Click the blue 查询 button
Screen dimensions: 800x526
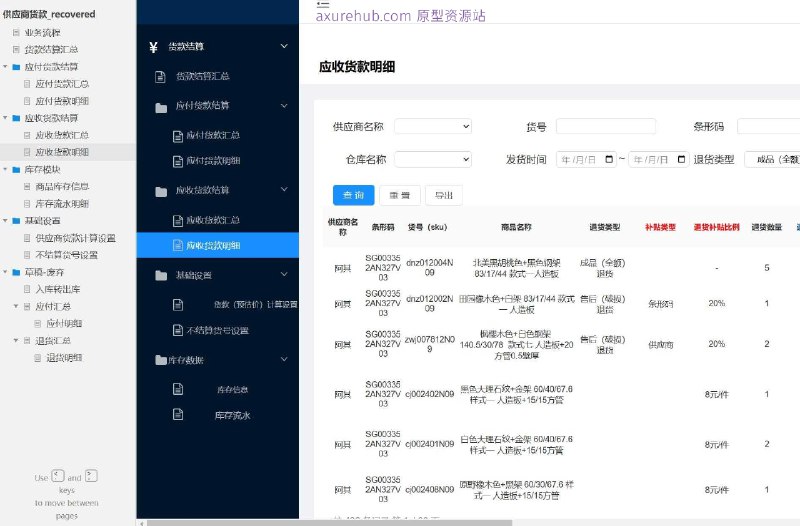[354, 195]
